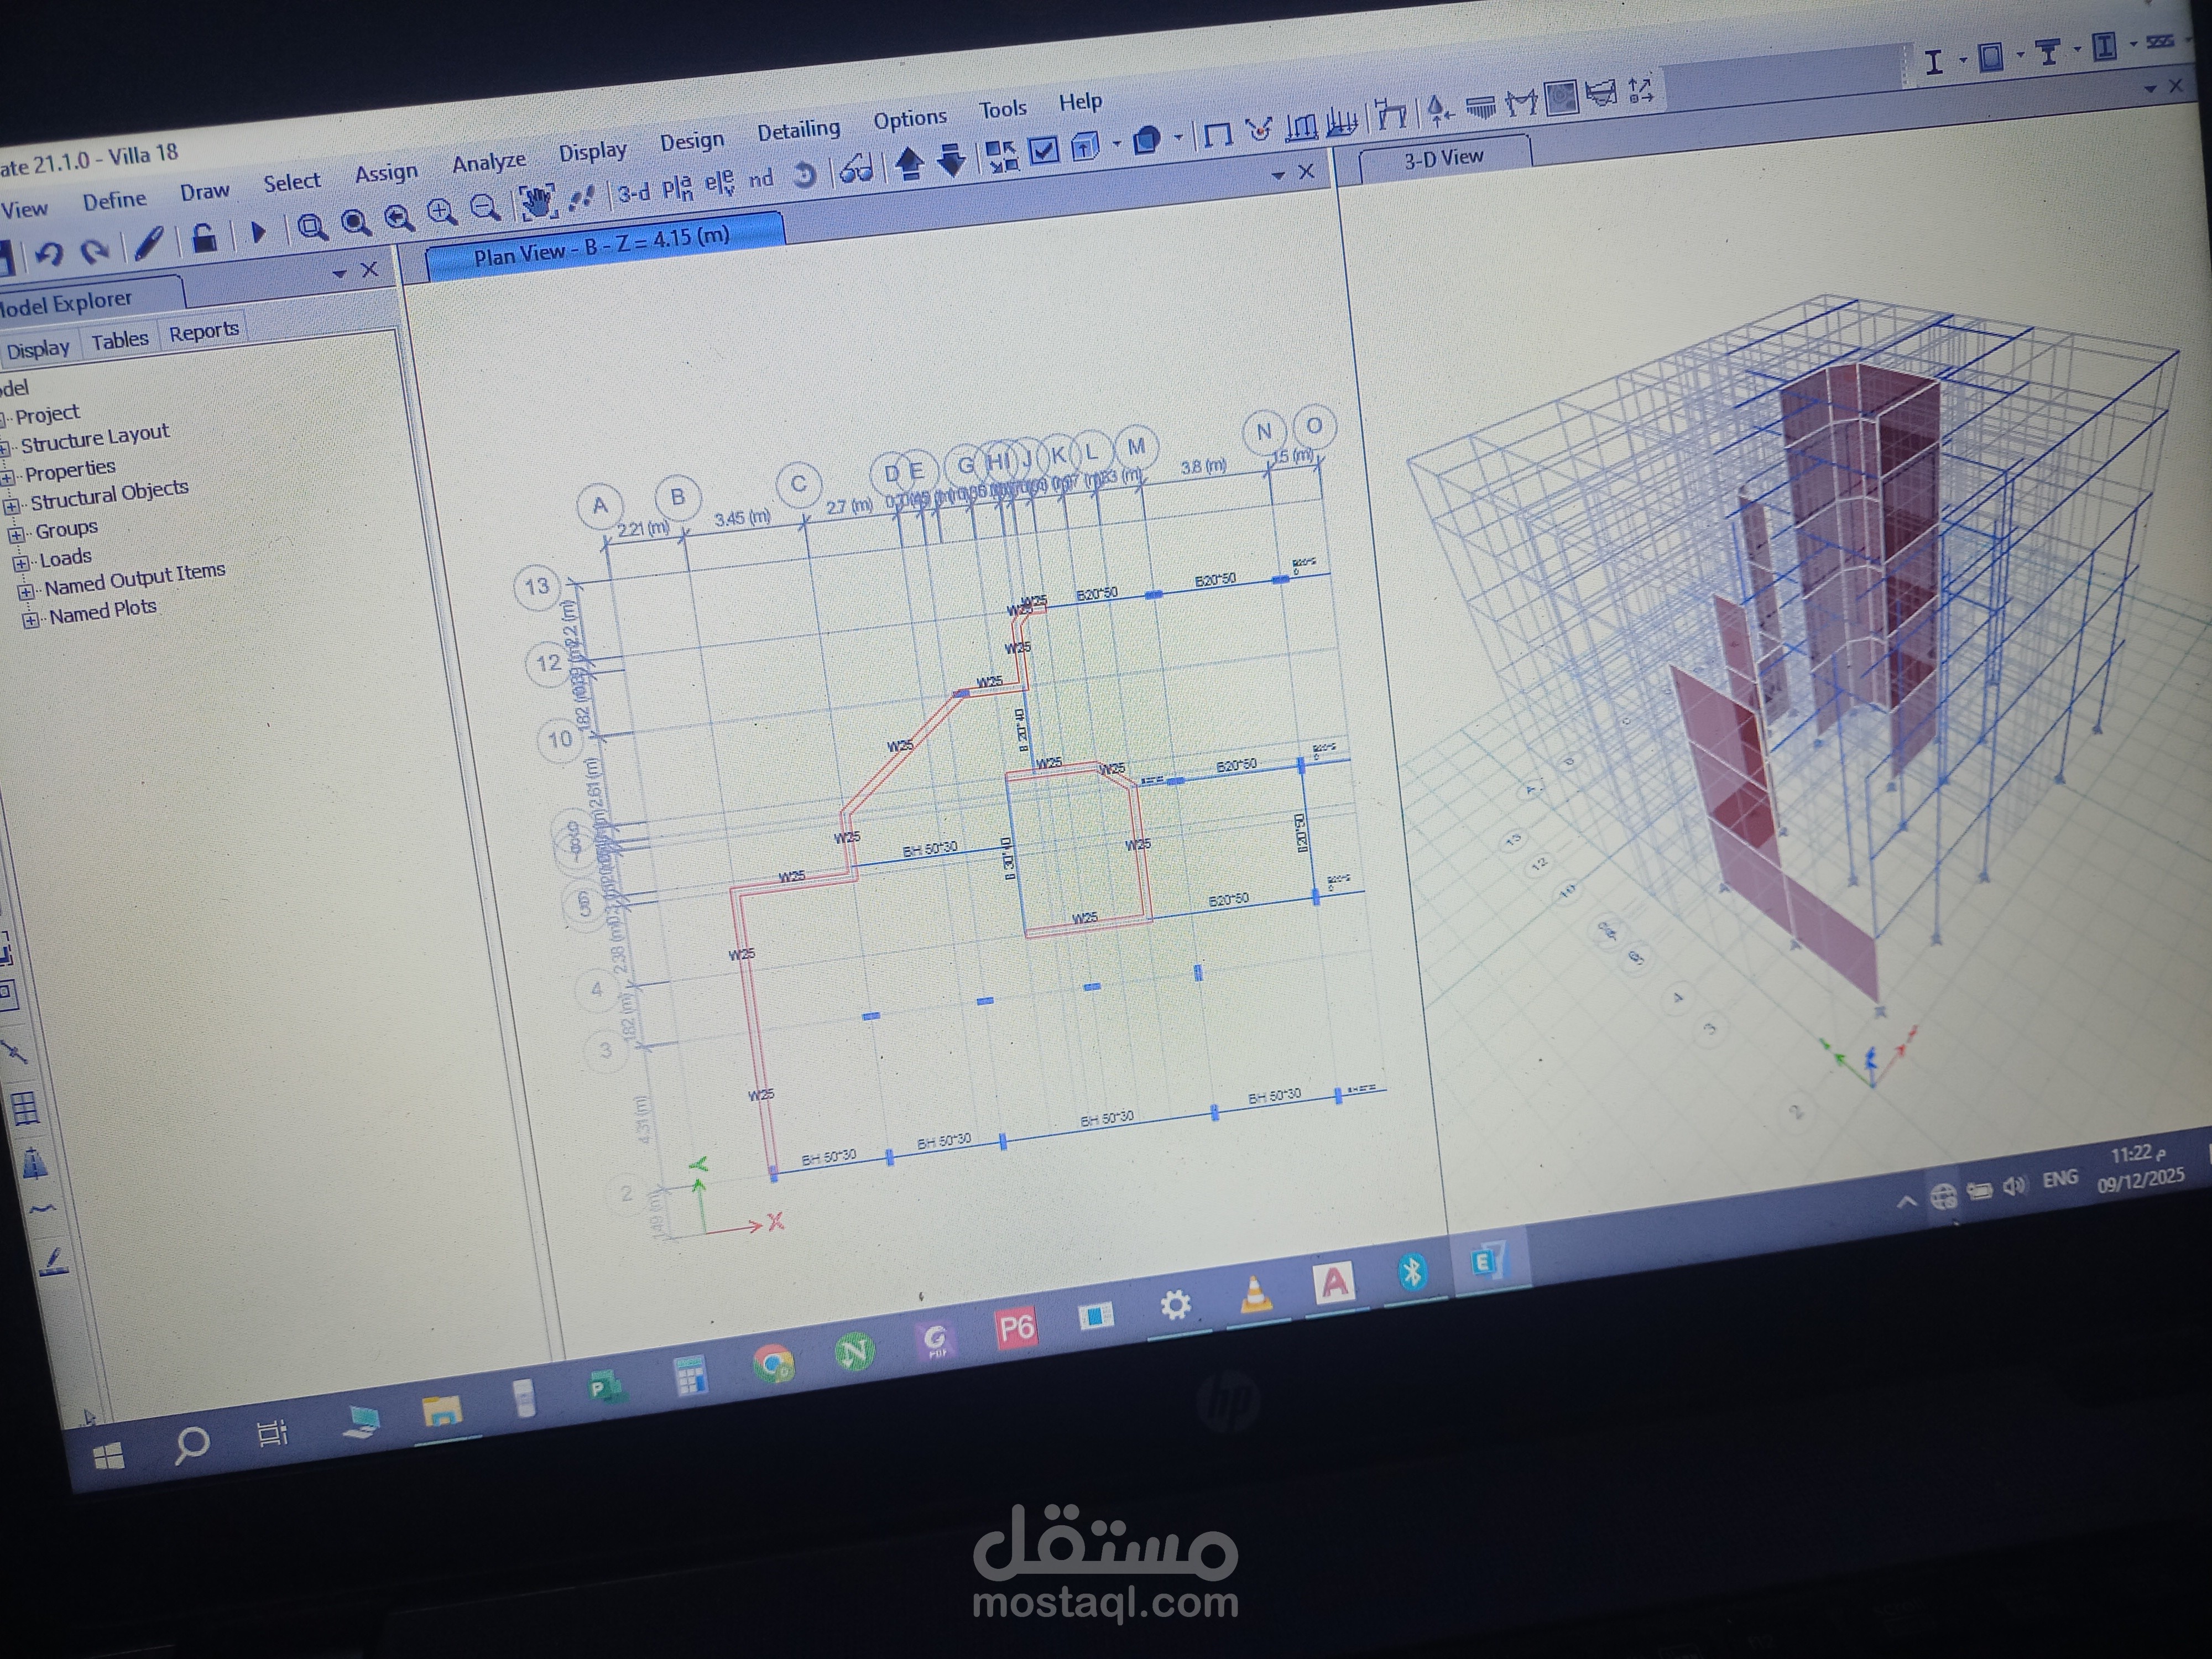Activate the Plan View Z=4.15 tab
The image size is (2212, 1659).
tap(603, 246)
